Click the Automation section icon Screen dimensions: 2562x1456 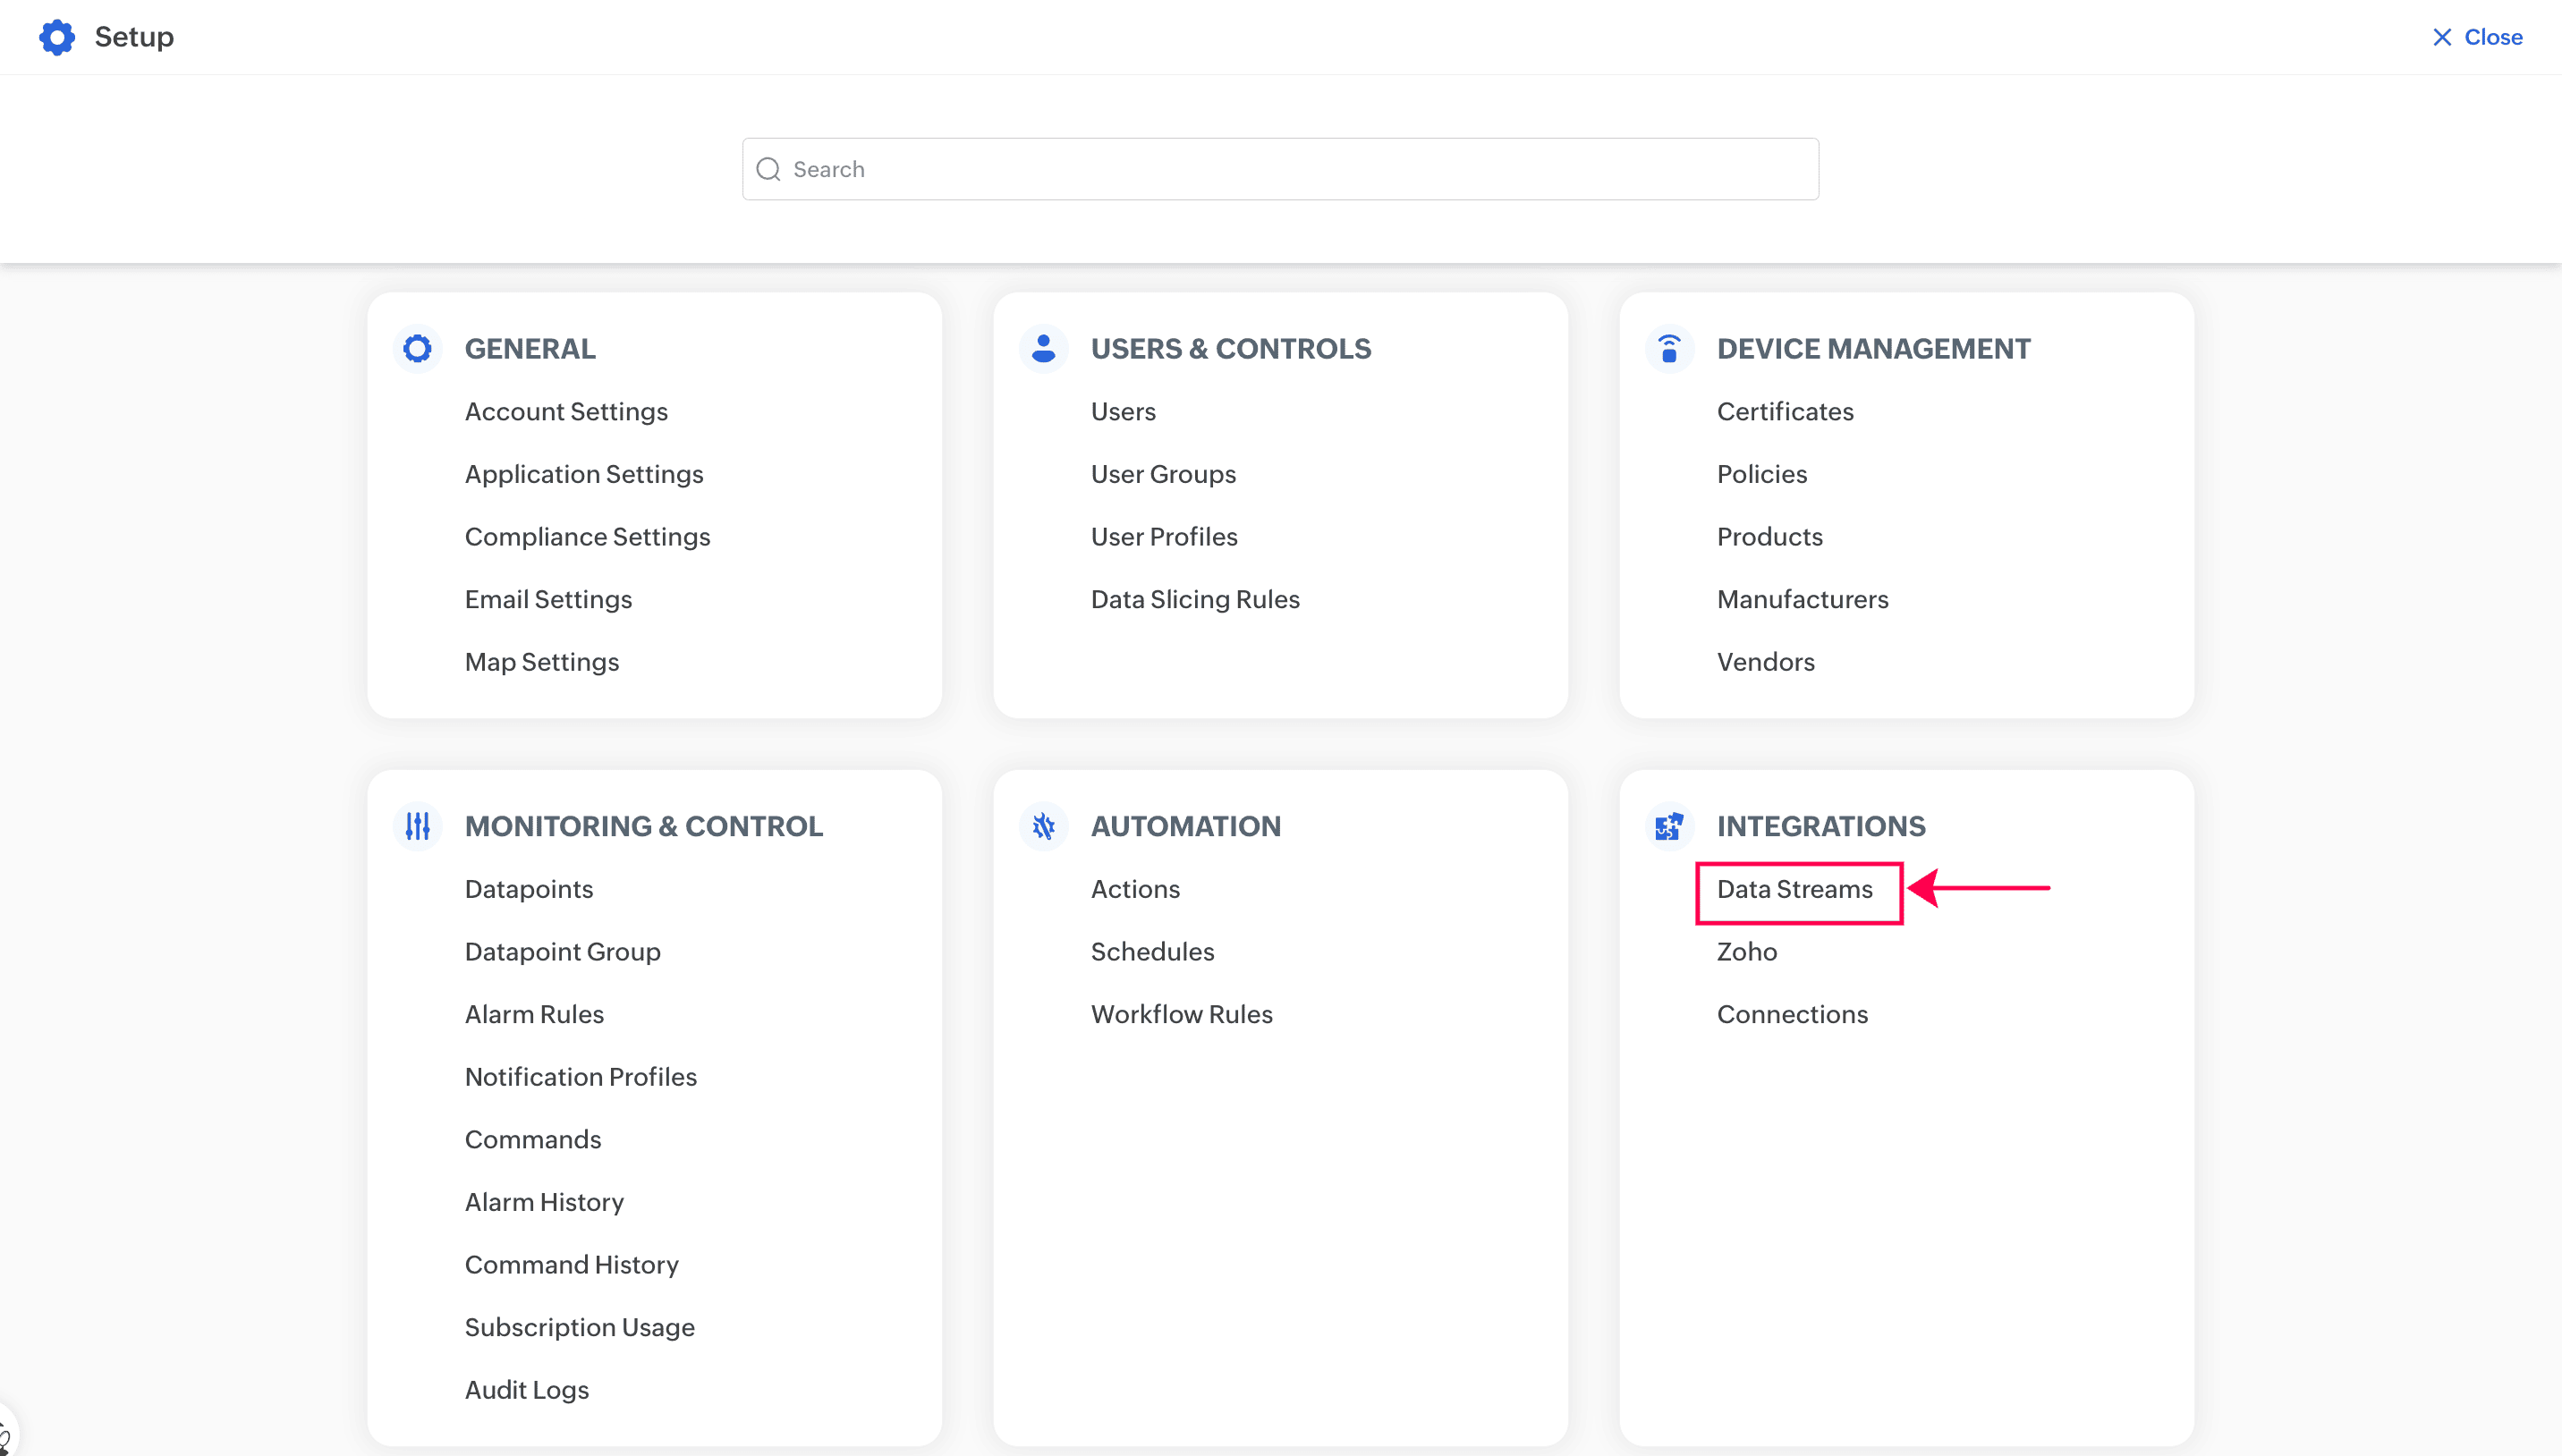[x=1043, y=826]
